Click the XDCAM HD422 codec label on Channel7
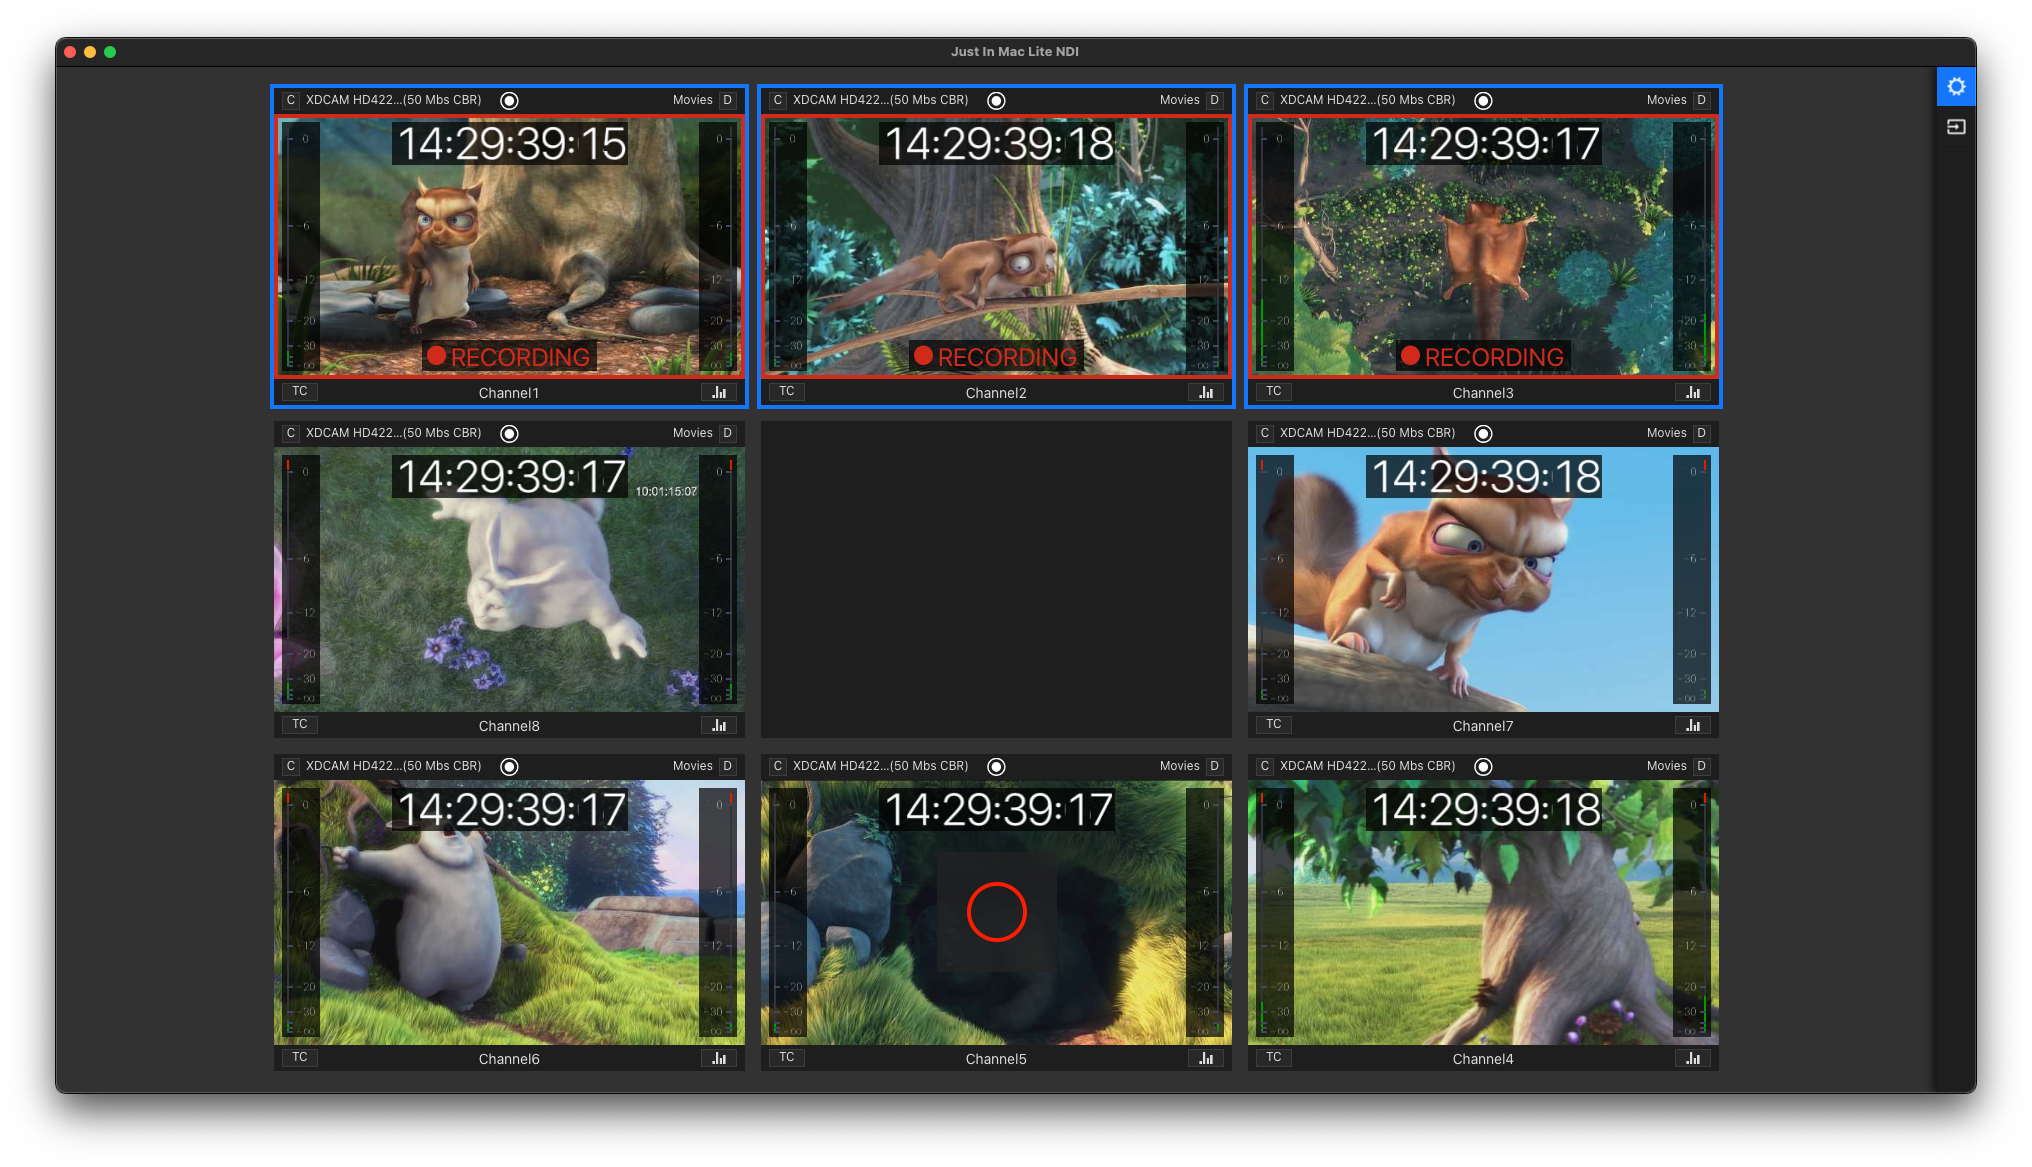2032x1167 pixels. pyautogui.click(x=1368, y=433)
